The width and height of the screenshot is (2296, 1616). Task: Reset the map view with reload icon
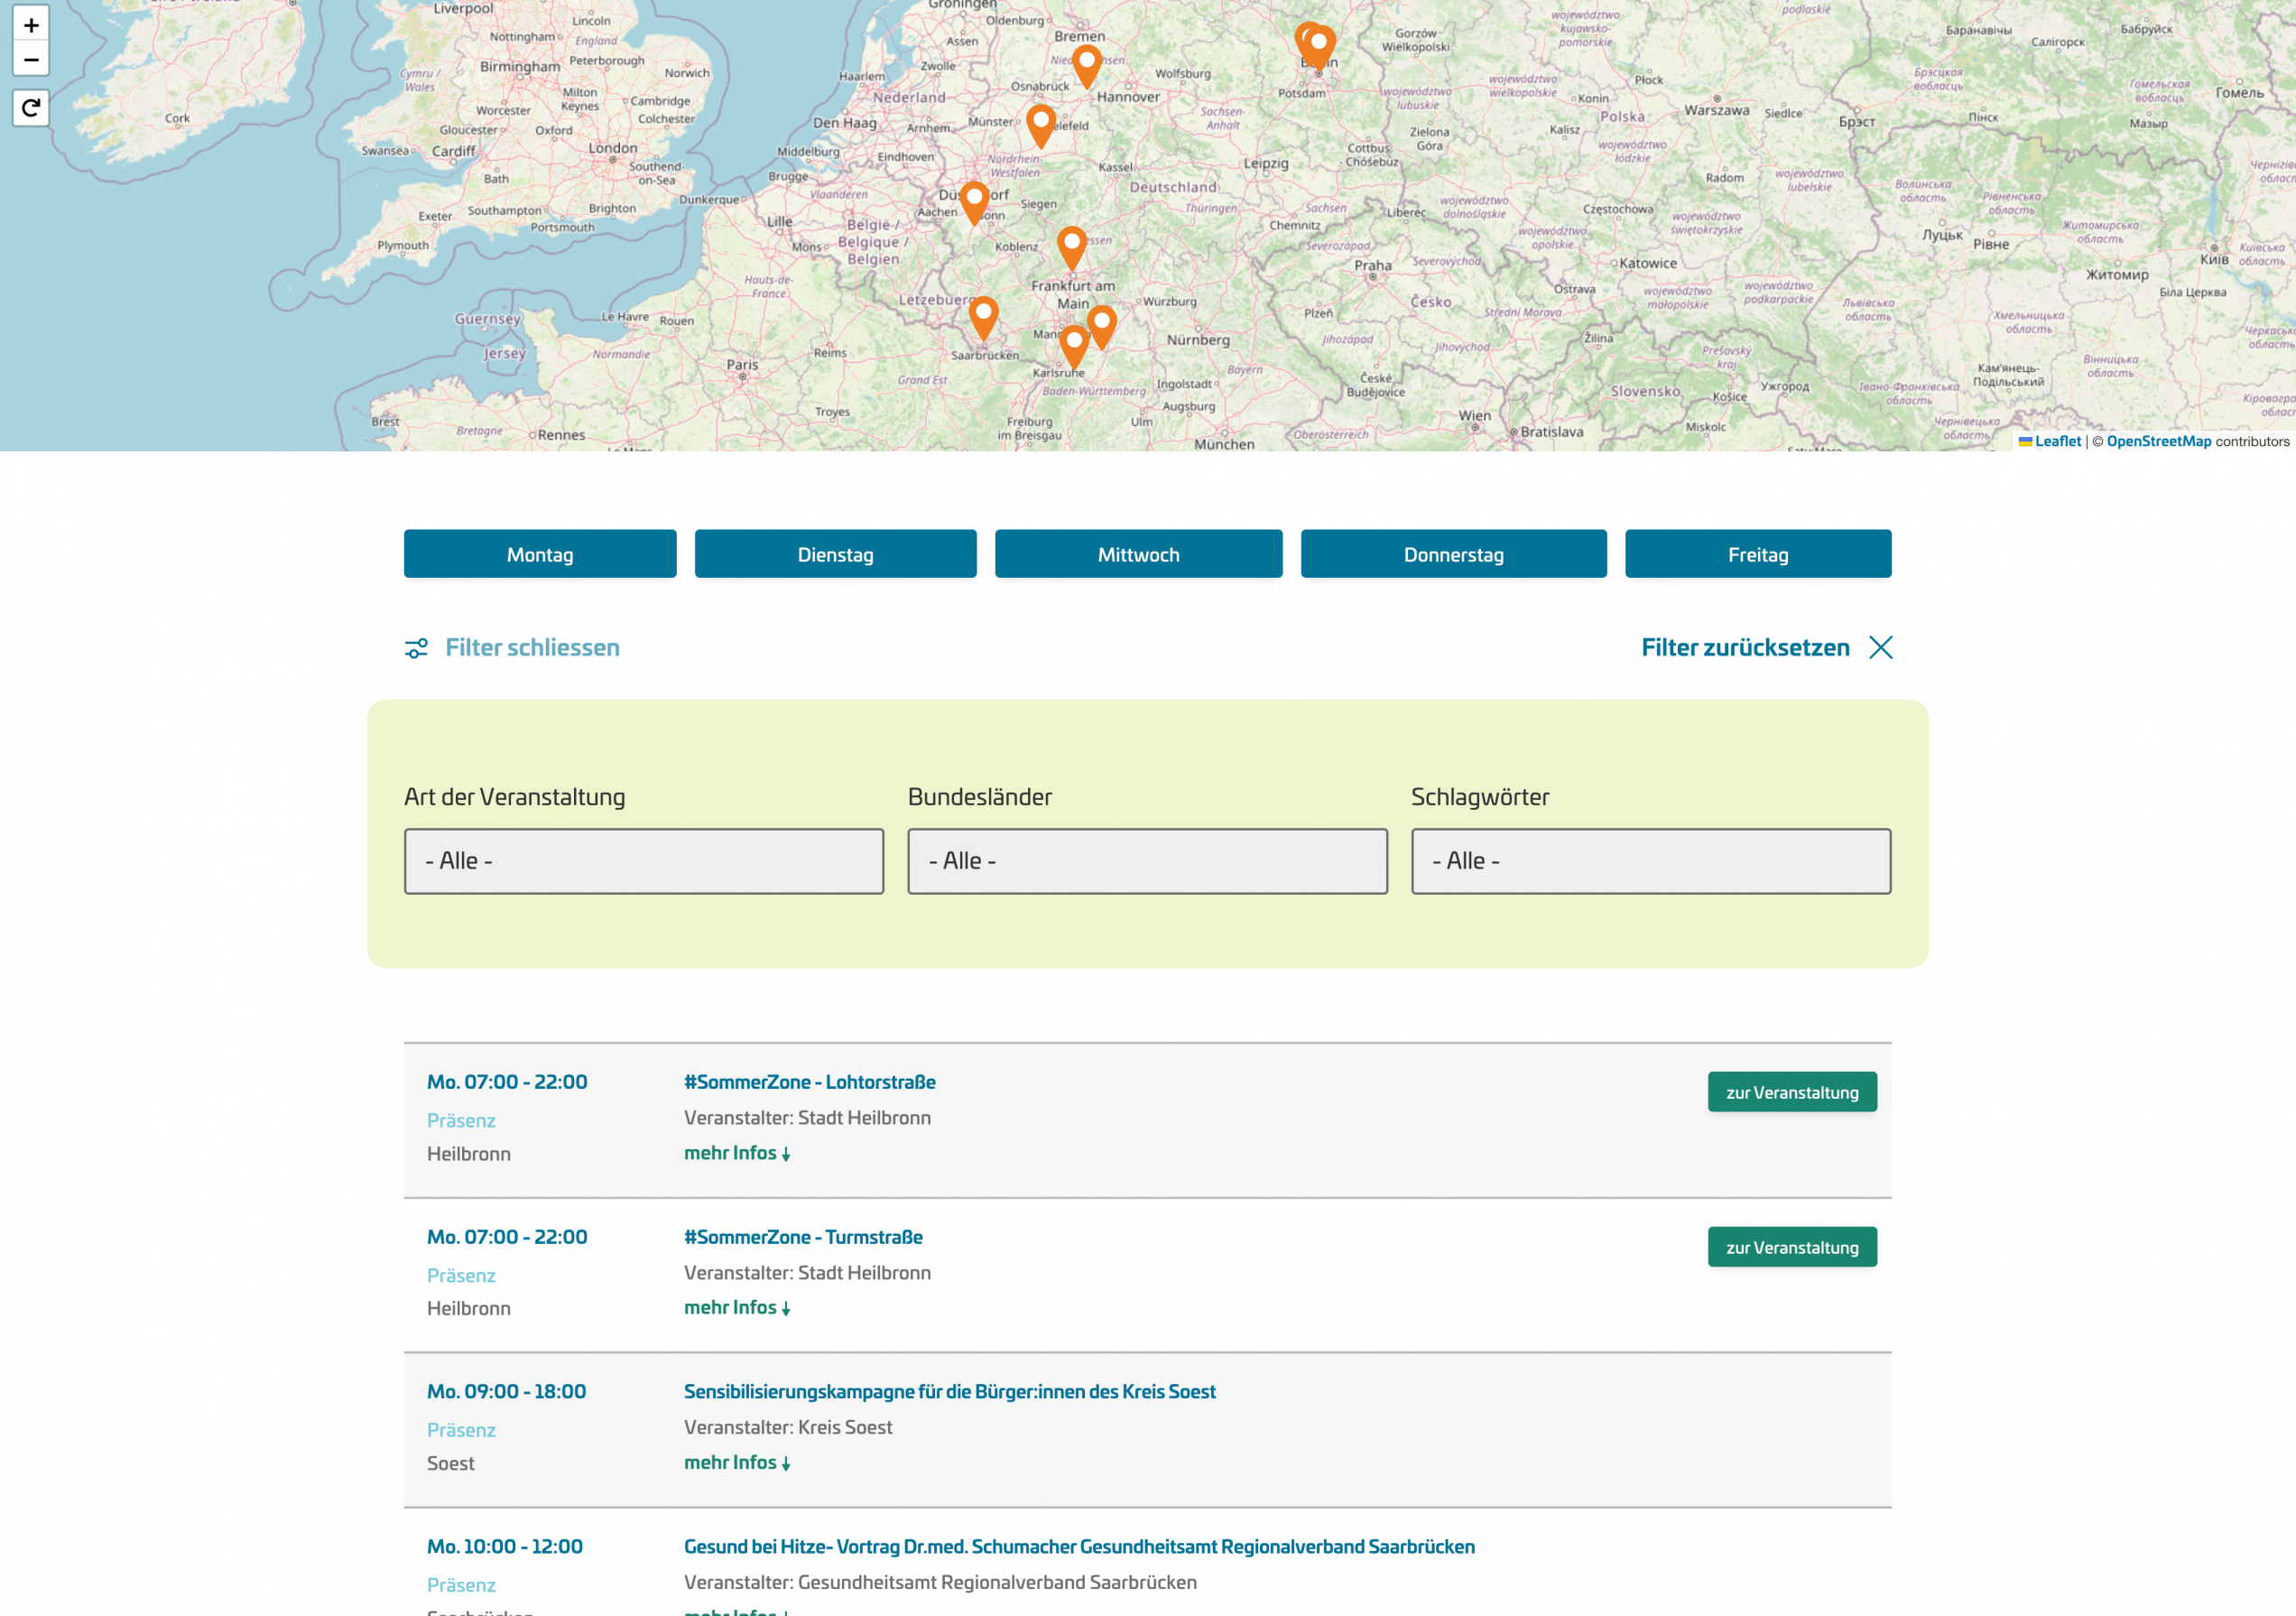(31, 107)
